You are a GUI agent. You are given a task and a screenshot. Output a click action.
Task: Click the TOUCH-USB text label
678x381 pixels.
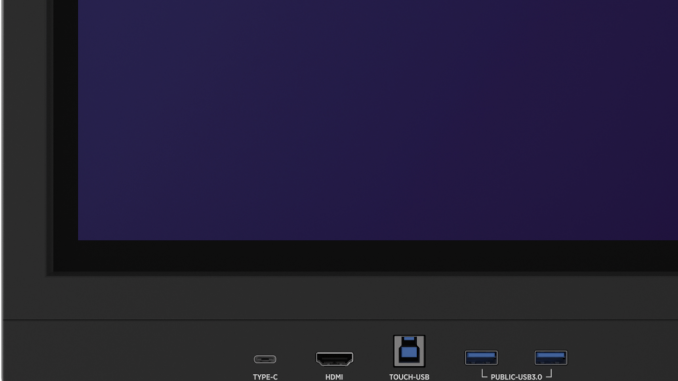(409, 377)
